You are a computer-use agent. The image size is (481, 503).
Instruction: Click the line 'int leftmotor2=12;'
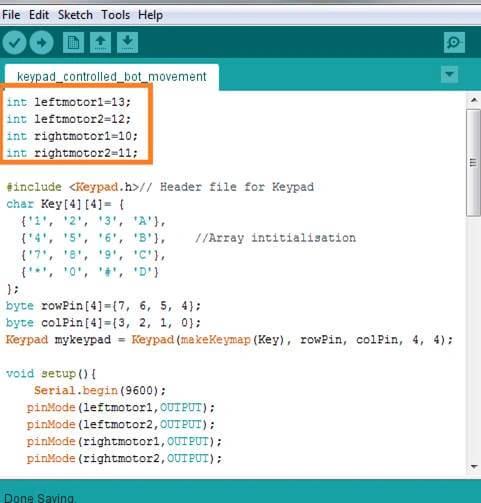pyautogui.click(x=69, y=119)
